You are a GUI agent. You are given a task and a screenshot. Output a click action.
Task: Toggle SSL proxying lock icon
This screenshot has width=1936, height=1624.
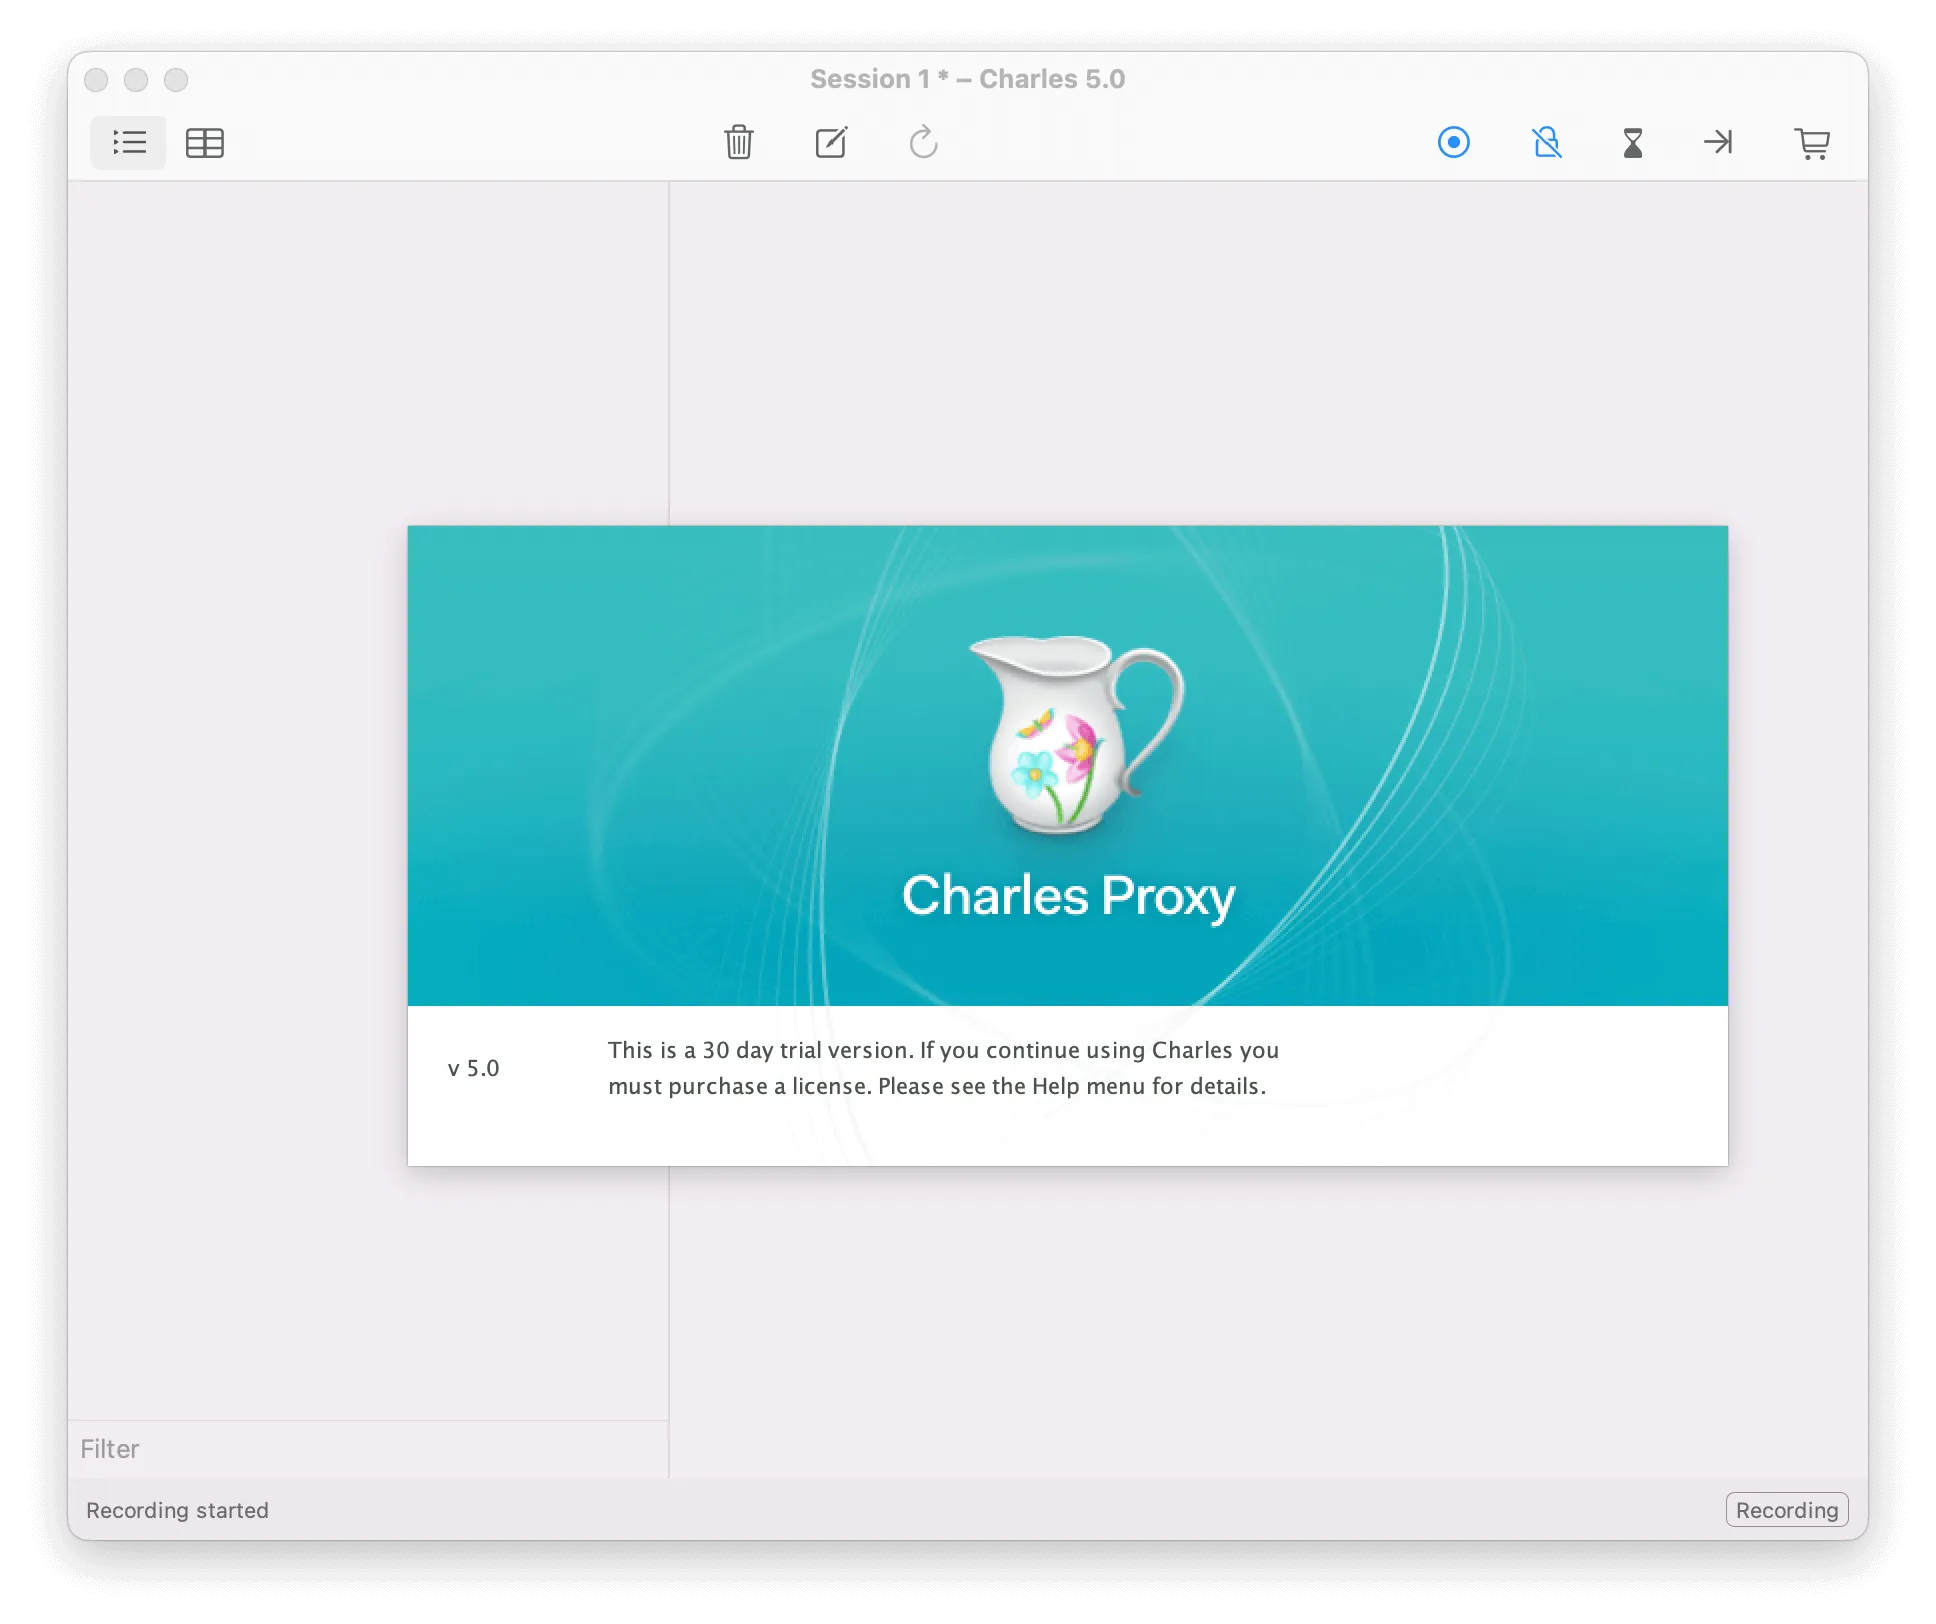(1546, 142)
